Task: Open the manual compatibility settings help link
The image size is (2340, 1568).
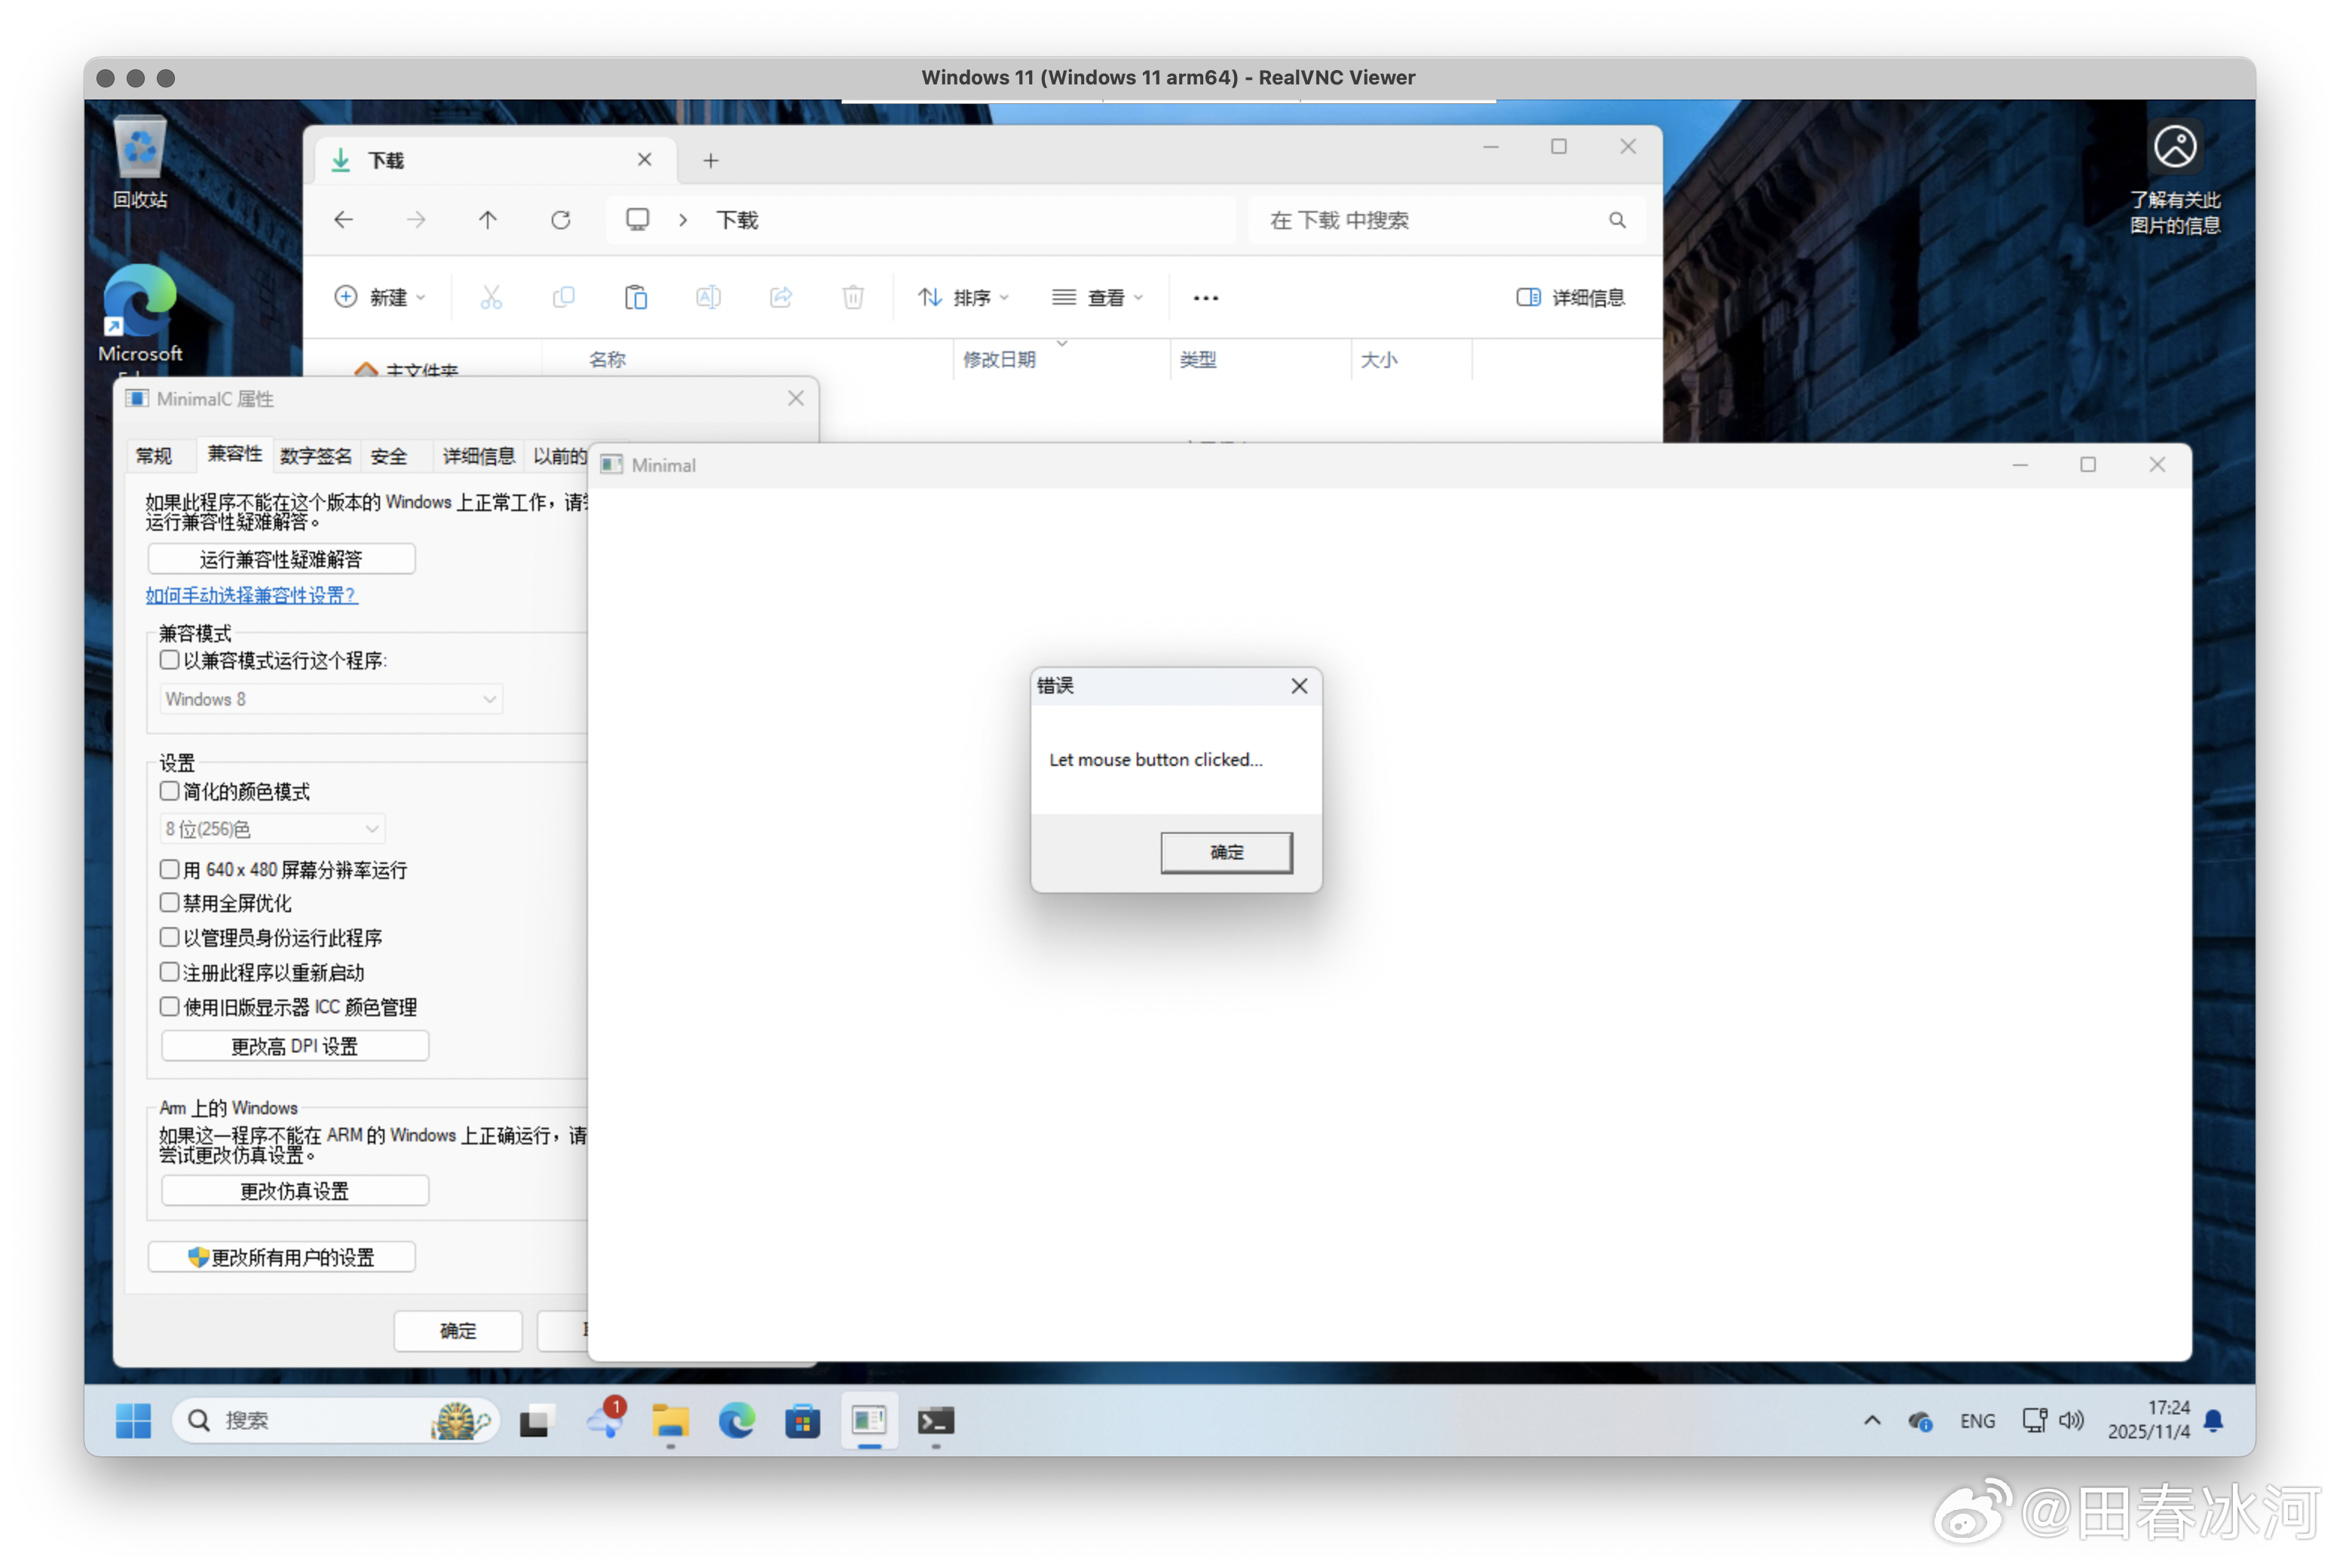Action: coord(251,595)
